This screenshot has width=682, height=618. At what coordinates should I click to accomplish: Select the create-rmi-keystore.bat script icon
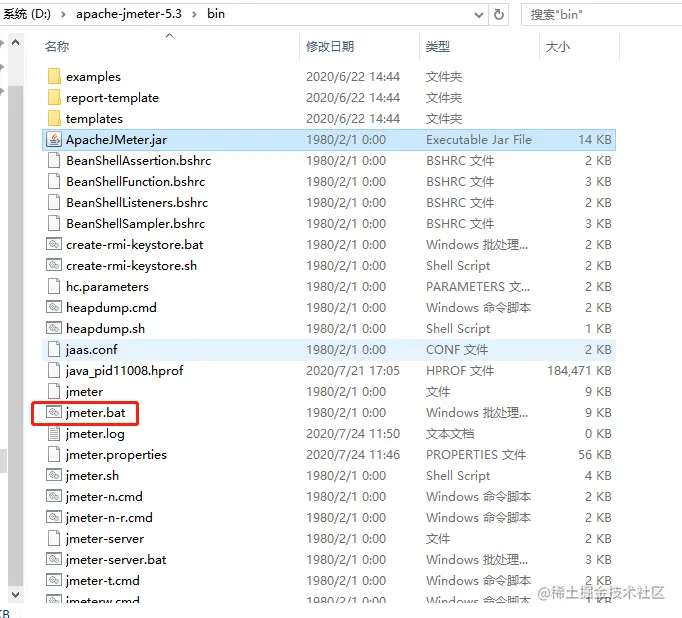pyautogui.click(x=54, y=244)
